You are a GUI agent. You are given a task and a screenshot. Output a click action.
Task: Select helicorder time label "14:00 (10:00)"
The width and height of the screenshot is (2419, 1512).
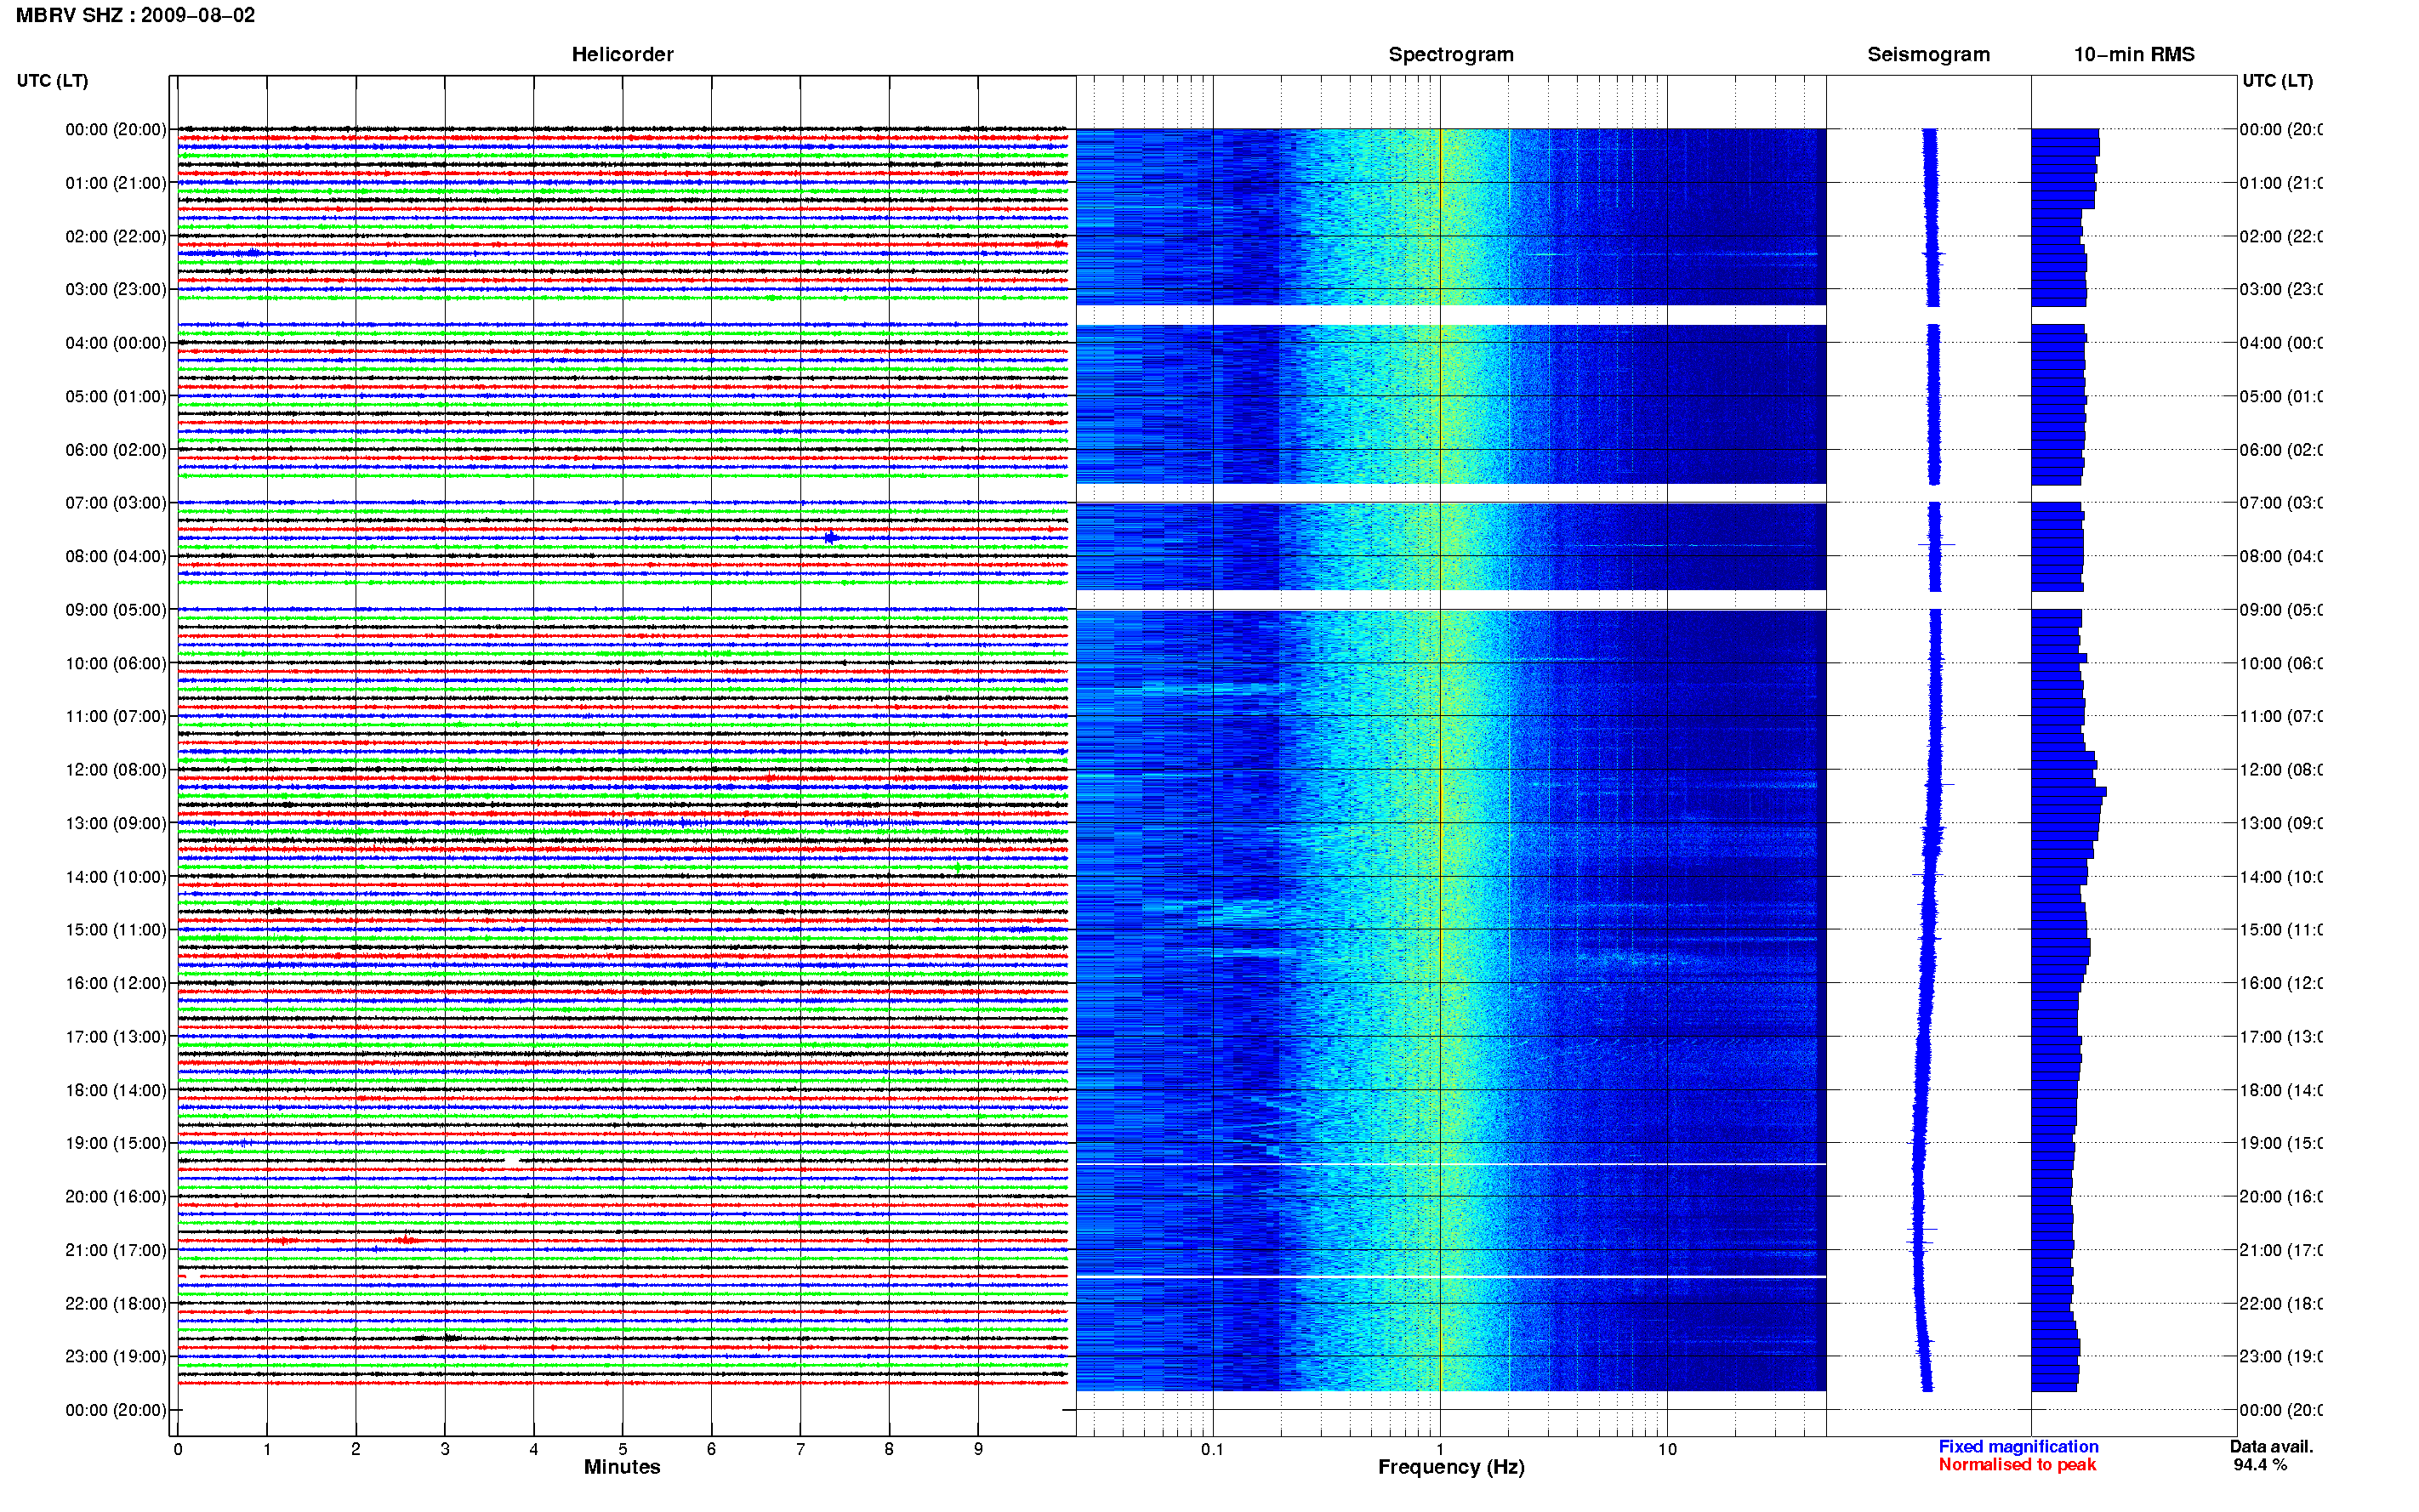click(116, 877)
